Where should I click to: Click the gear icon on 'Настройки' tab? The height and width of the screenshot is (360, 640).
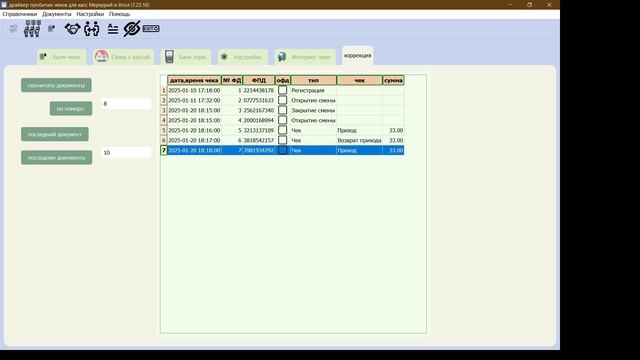224,57
